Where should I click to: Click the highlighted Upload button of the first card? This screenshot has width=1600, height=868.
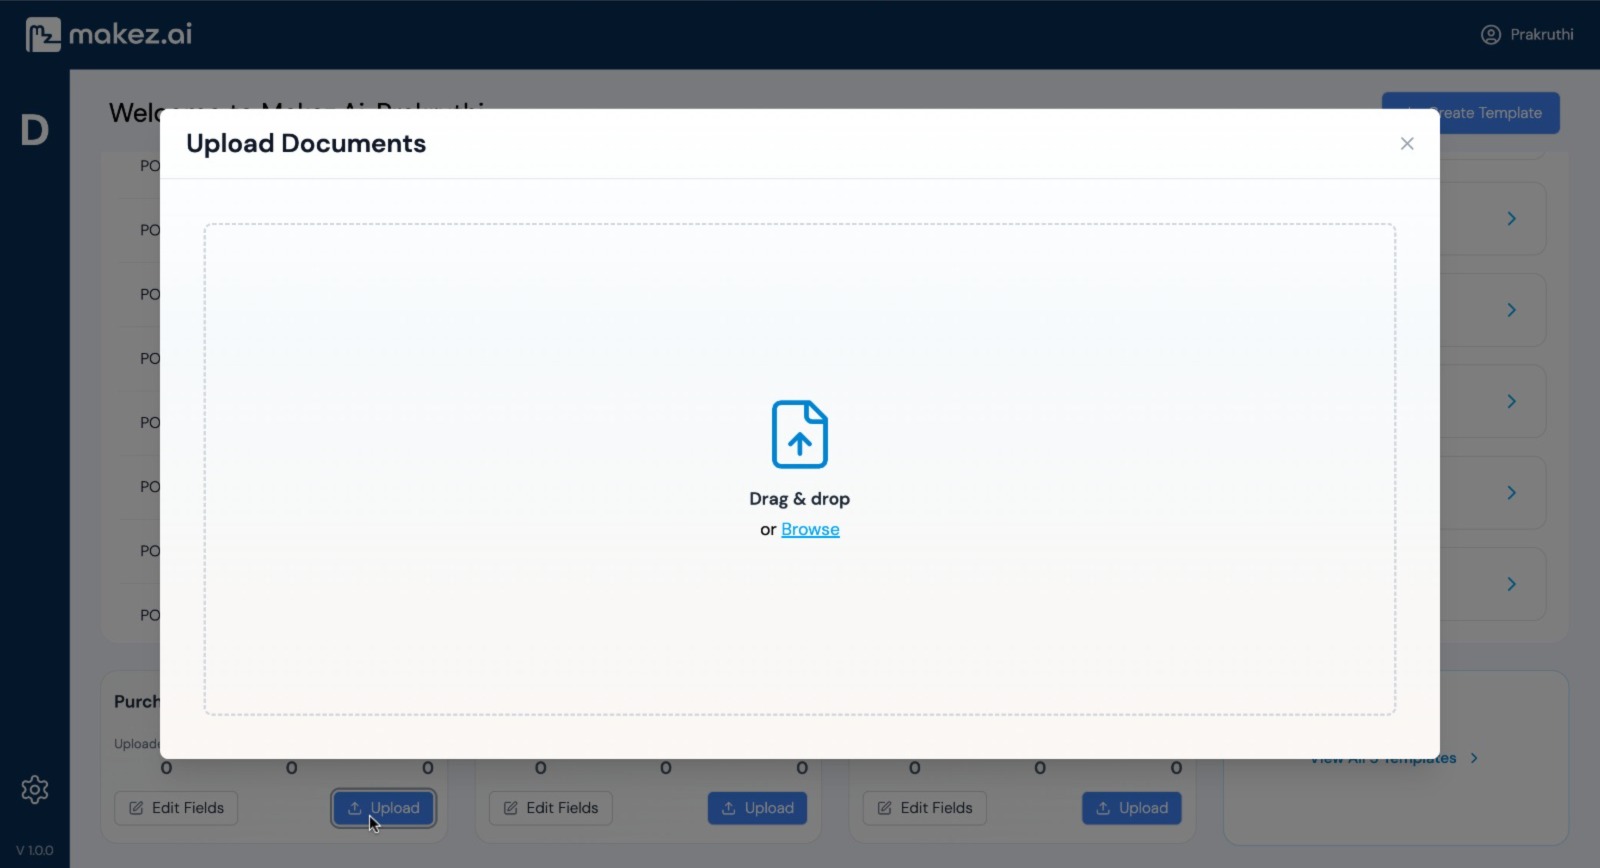tap(384, 808)
